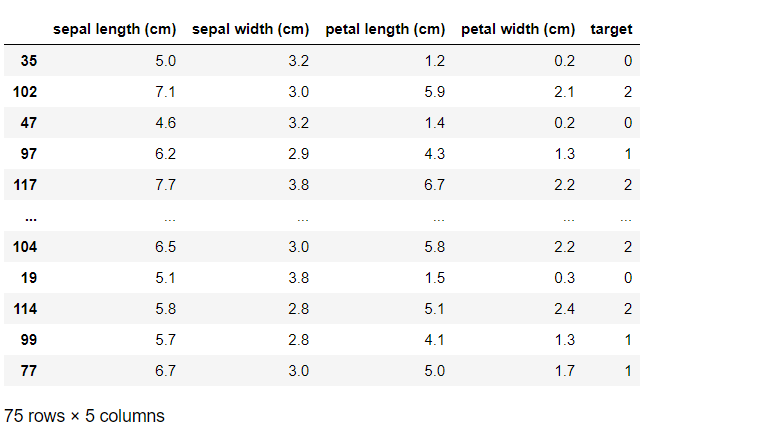
Task: Select row index 104
Action: (25, 246)
